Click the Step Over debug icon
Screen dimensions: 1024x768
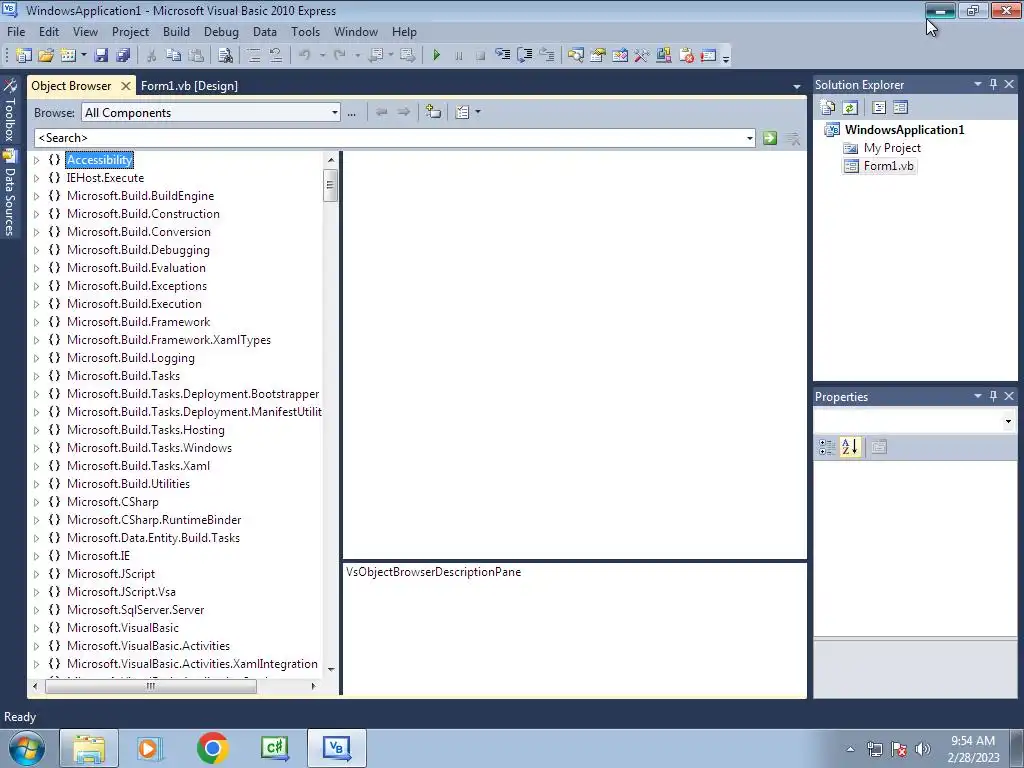(x=524, y=56)
